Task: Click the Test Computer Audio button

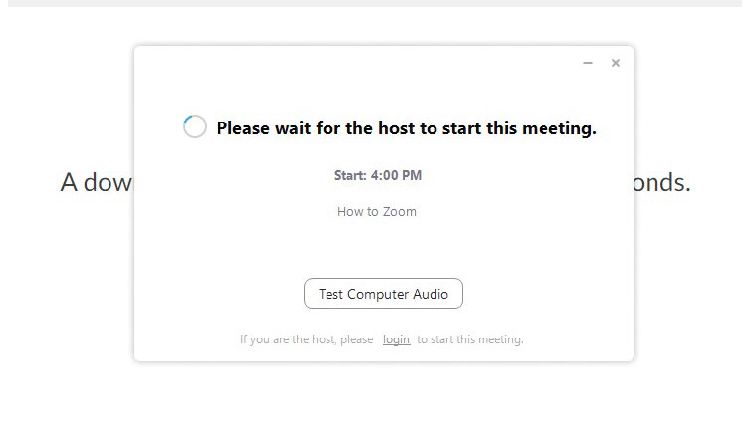Action: click(383, 294)
